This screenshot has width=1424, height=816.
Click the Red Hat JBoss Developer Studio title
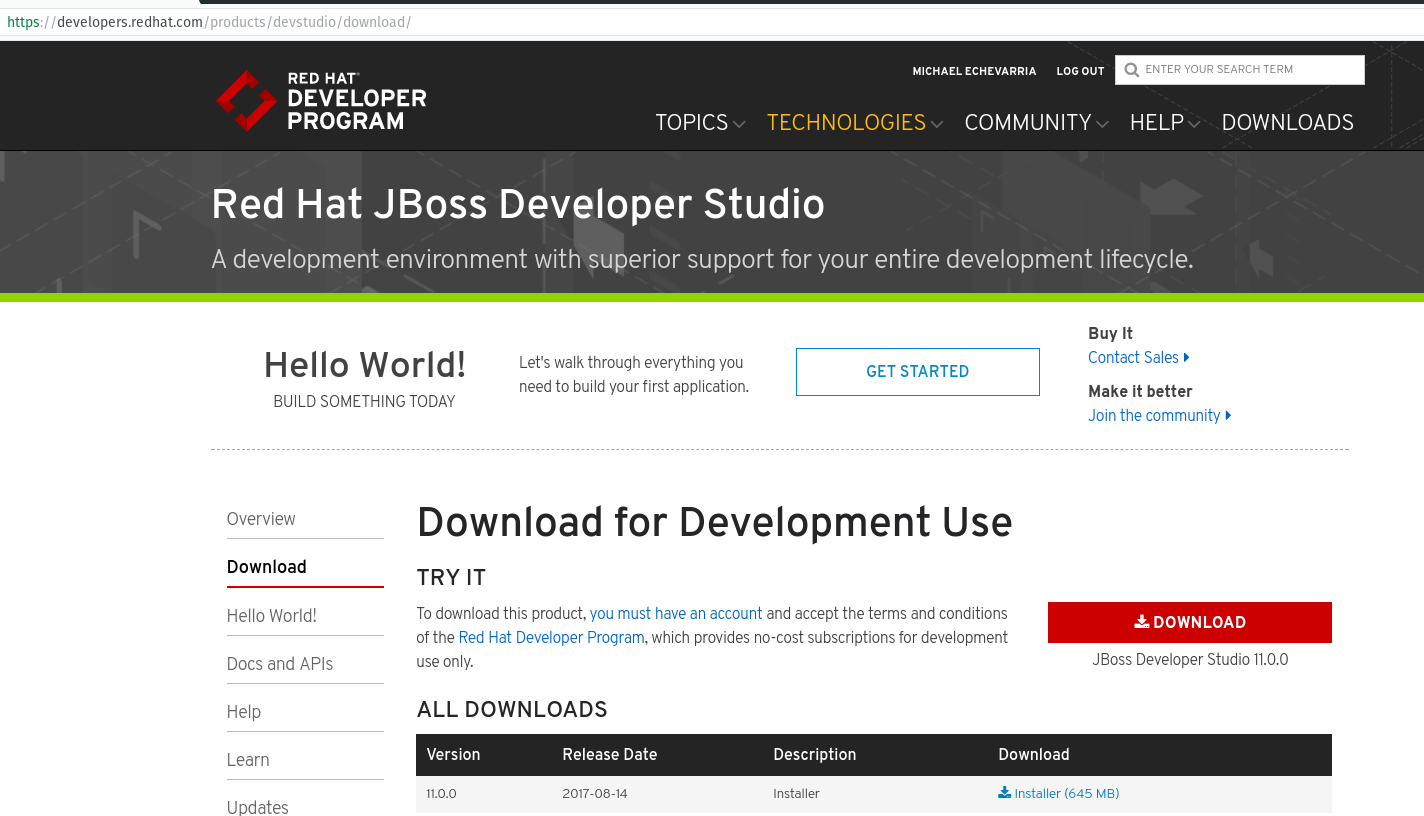[x=518, y=204]
